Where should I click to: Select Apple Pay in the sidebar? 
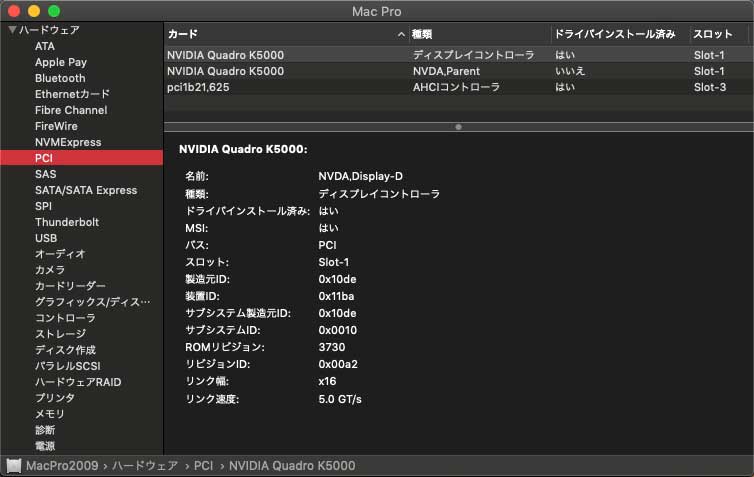(x=61, y=62)
